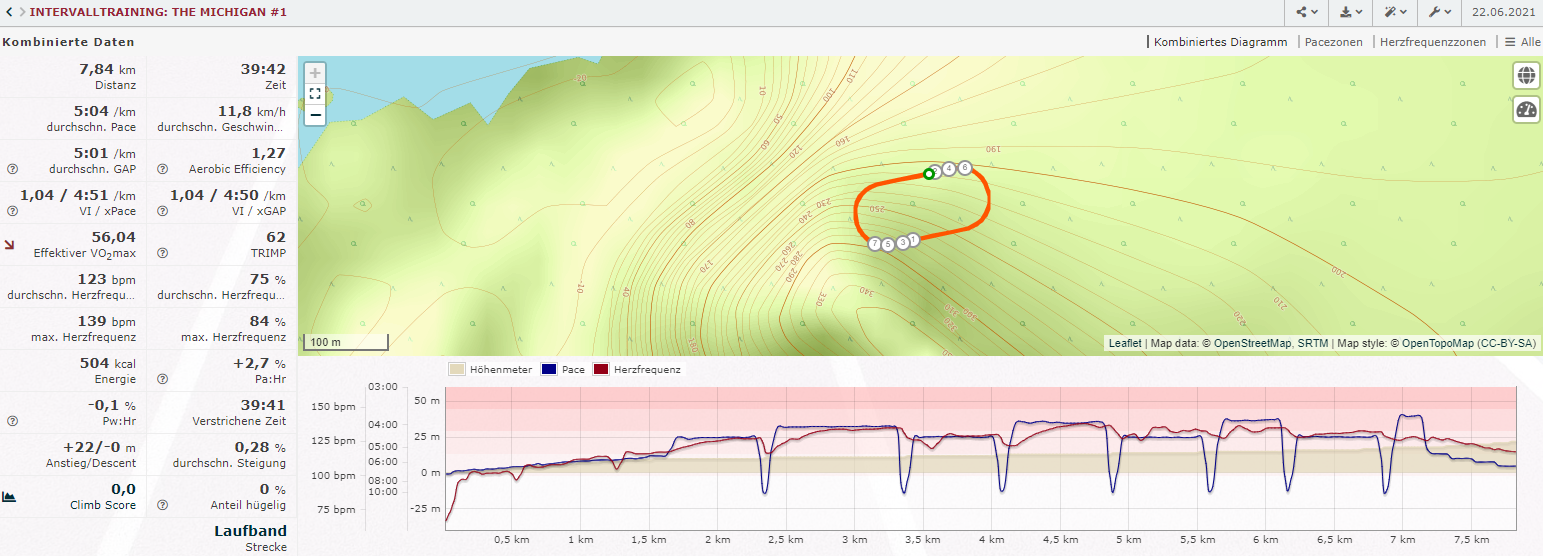Image resolution: width=1543 pixels, height=556 pixels.
Task: Click the Alle menu link
Action: (1523, 42)
